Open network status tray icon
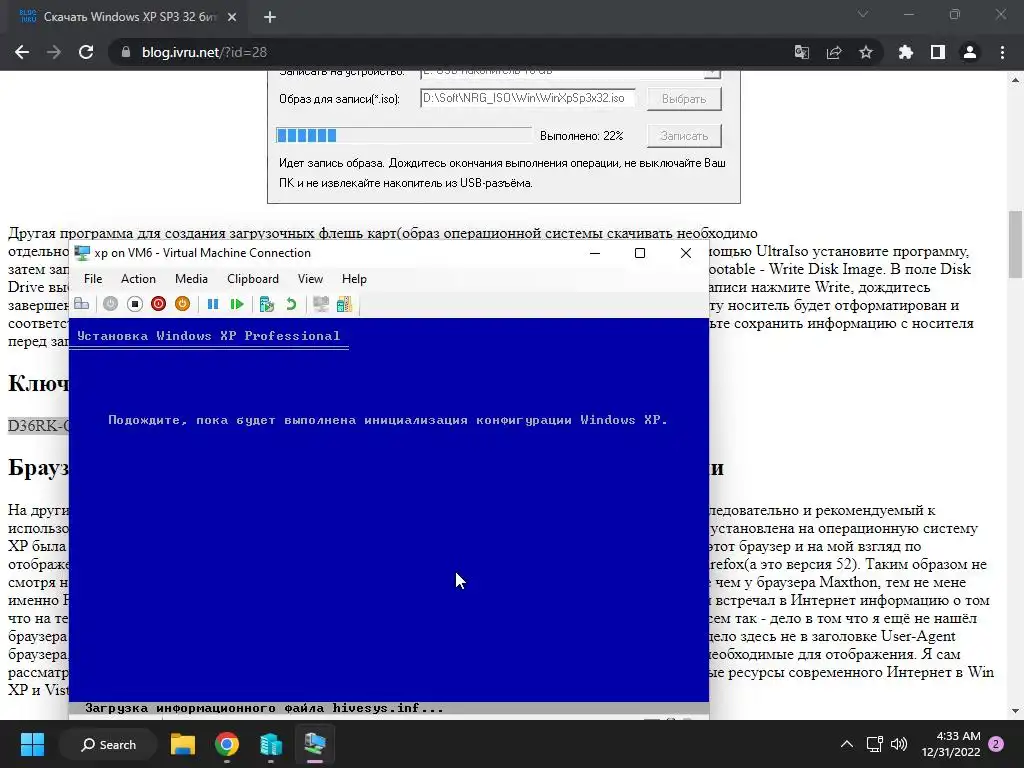 coord(874,744)
